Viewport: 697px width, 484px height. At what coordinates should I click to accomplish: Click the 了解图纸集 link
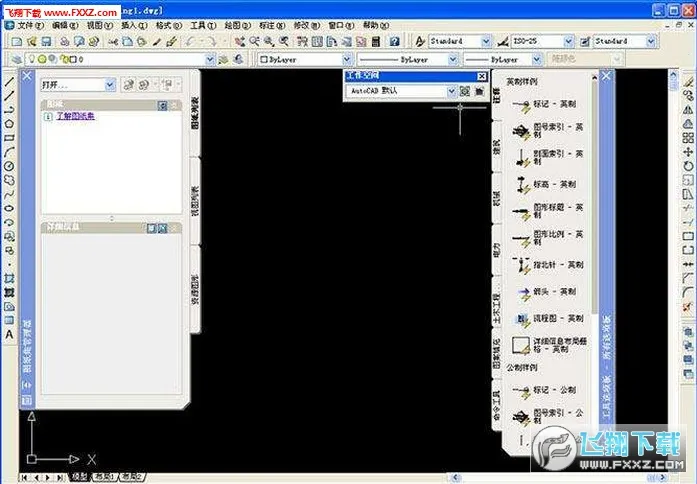75,116
